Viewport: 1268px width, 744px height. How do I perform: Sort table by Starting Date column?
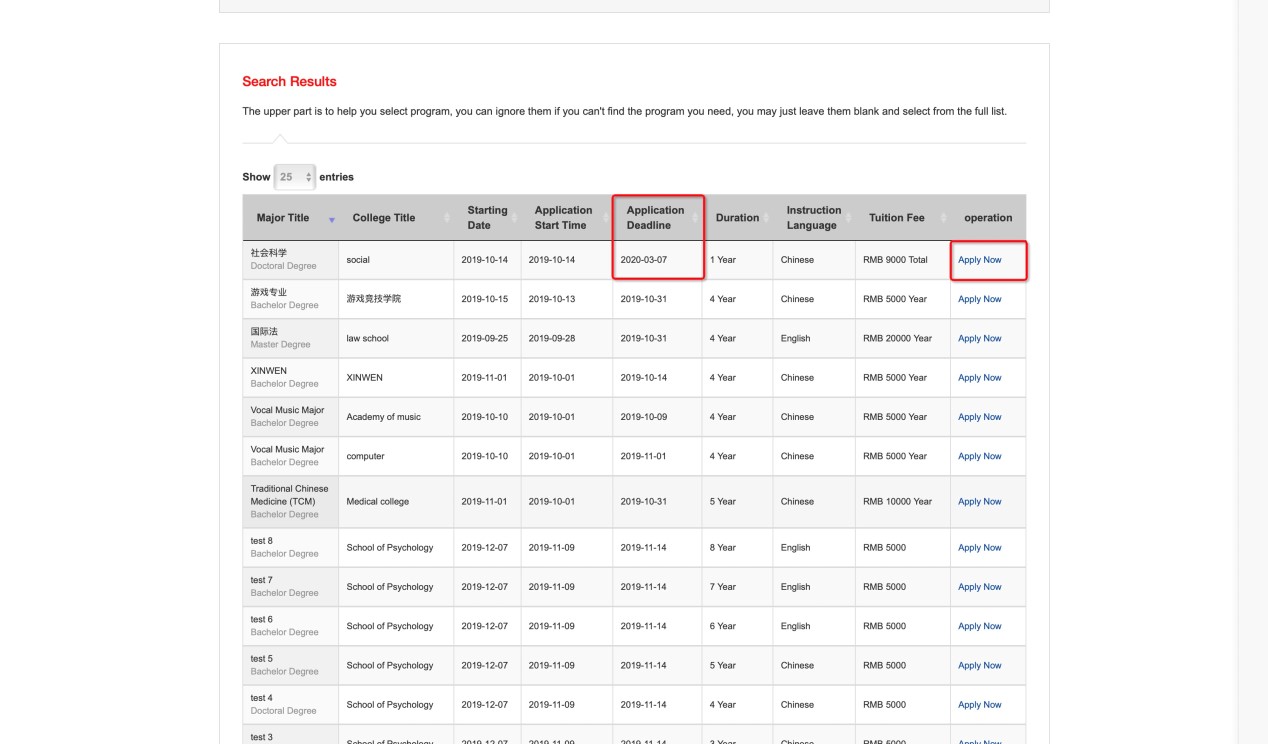[x=487, y=218]
